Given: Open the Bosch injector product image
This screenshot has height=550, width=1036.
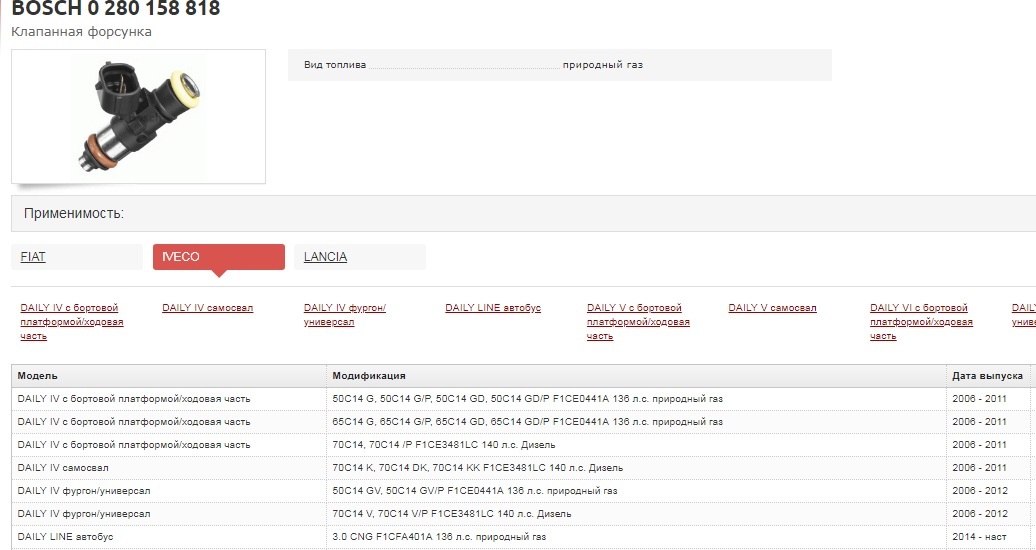Looking at the screenshot, I should 138,116.
